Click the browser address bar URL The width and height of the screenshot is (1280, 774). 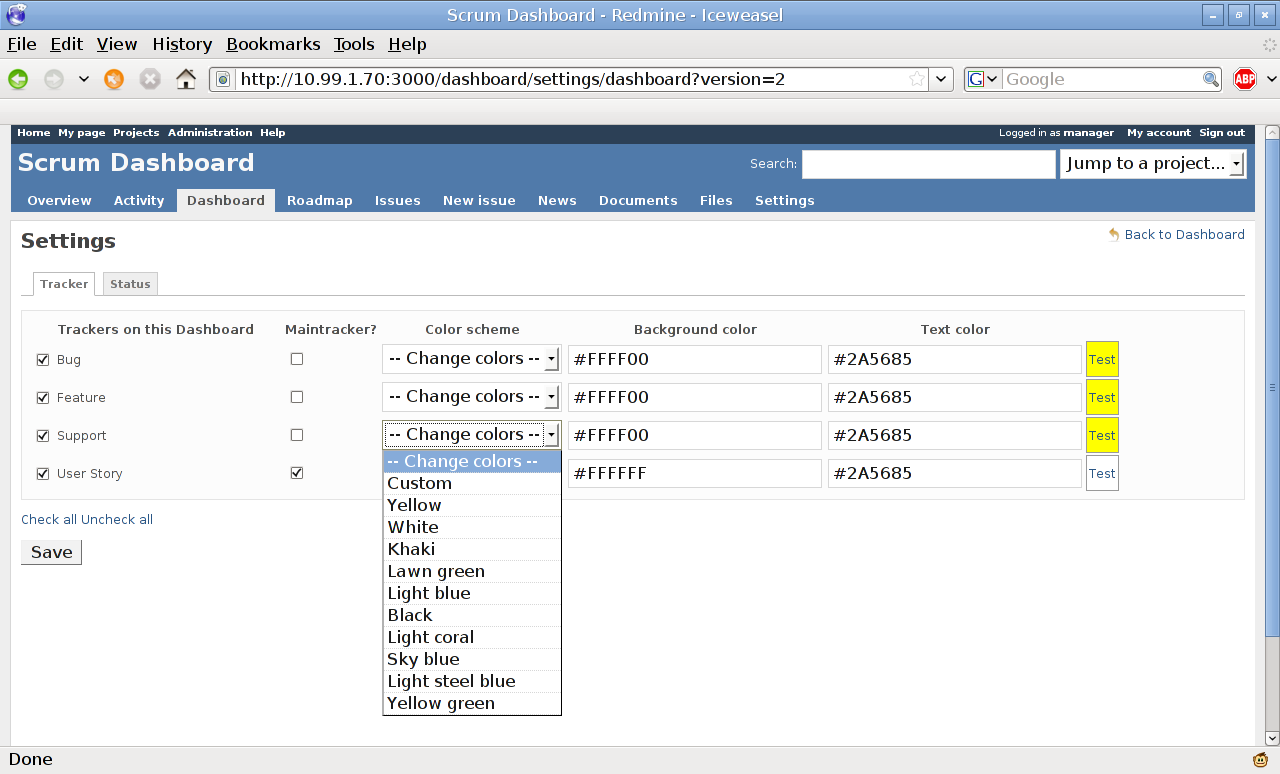[570, 79]
